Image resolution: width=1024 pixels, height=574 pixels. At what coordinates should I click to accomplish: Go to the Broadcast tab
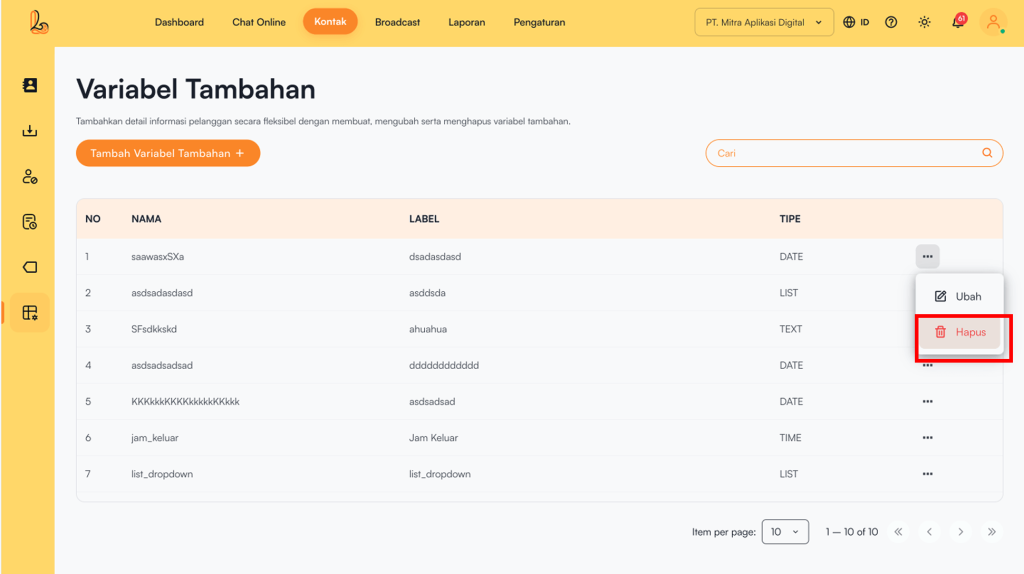397,22
